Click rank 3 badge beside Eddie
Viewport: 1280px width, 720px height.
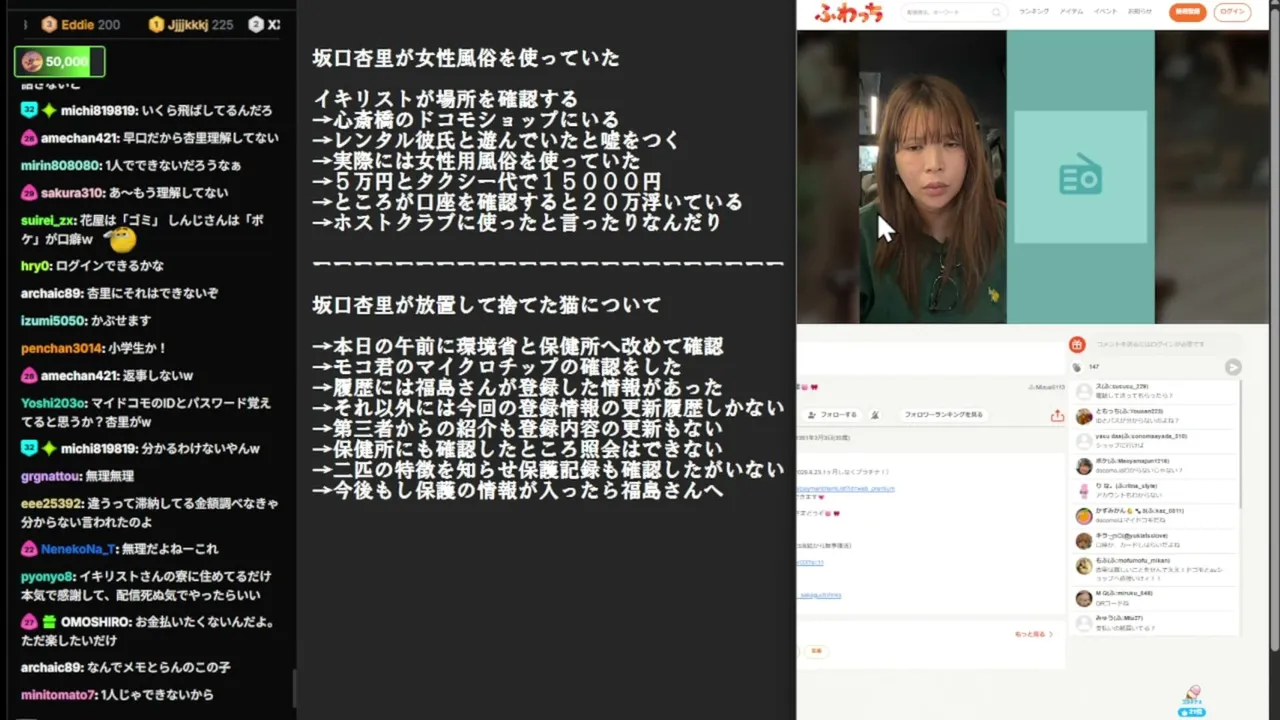[49, 25]
